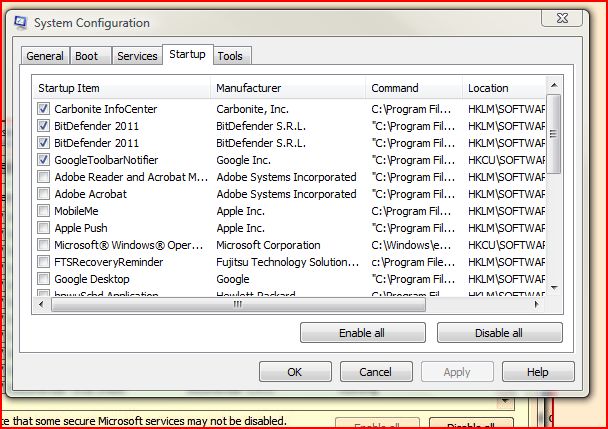This screenshot has width=608, height=429.
Task: Check the FTSRecoveryReminder checkbox
Action: tap(43, 262)
